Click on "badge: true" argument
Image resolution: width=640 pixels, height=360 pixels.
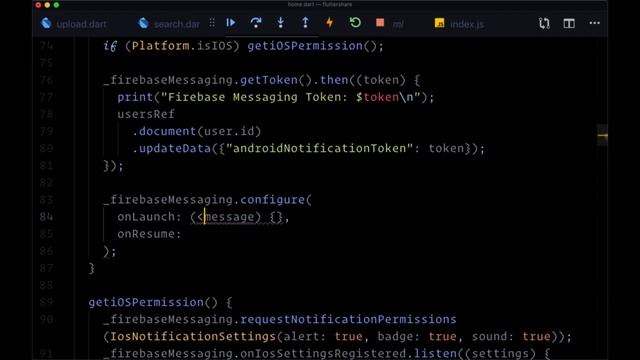pos(417,336)
